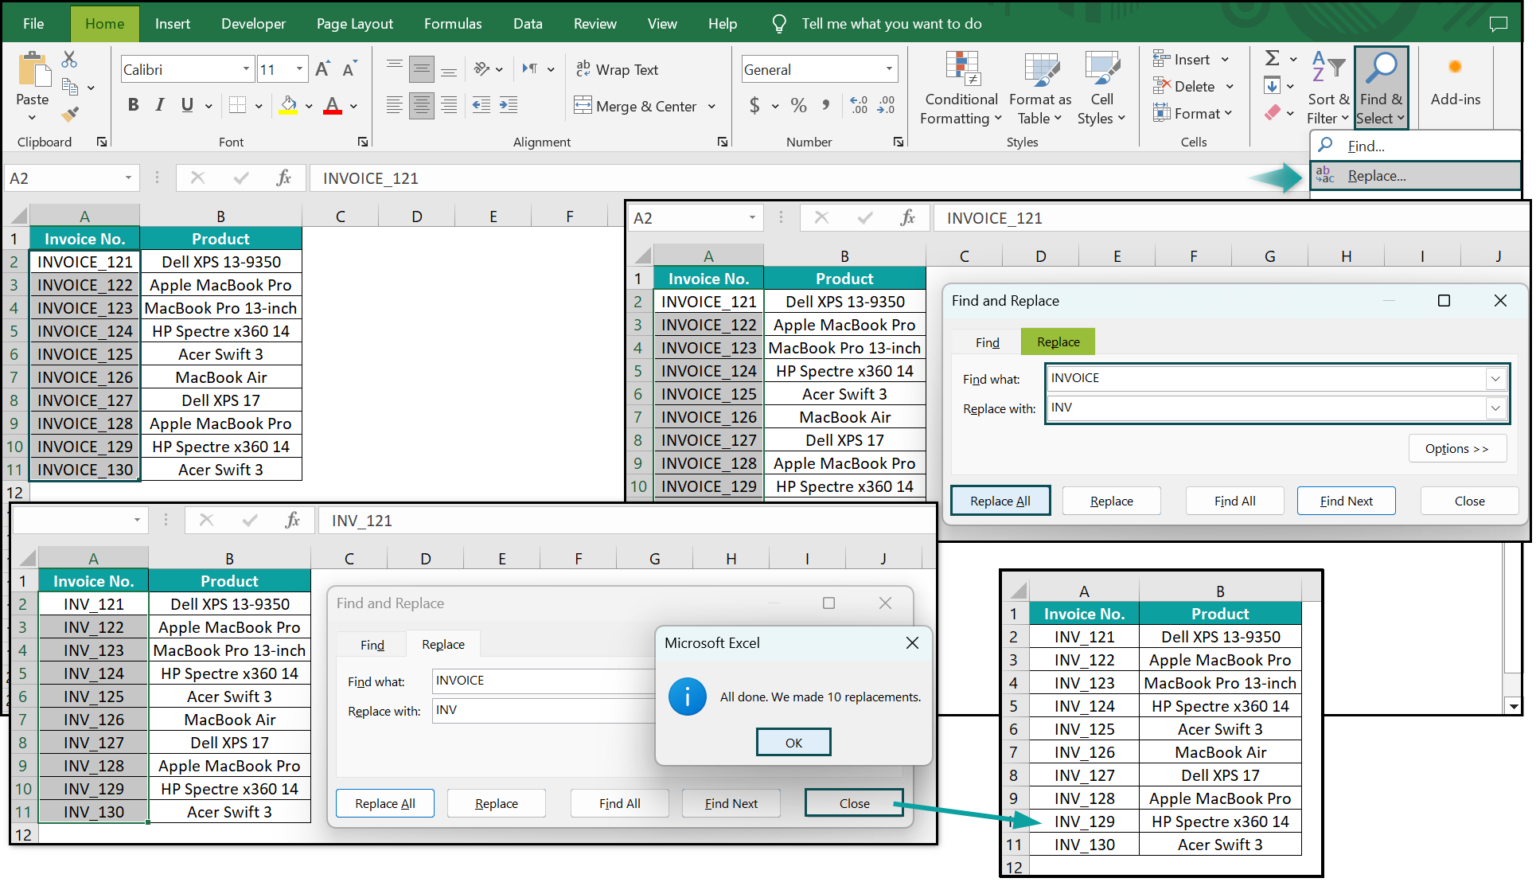
Task: Click the Options >> button
Action: [x=1456, y=449]
